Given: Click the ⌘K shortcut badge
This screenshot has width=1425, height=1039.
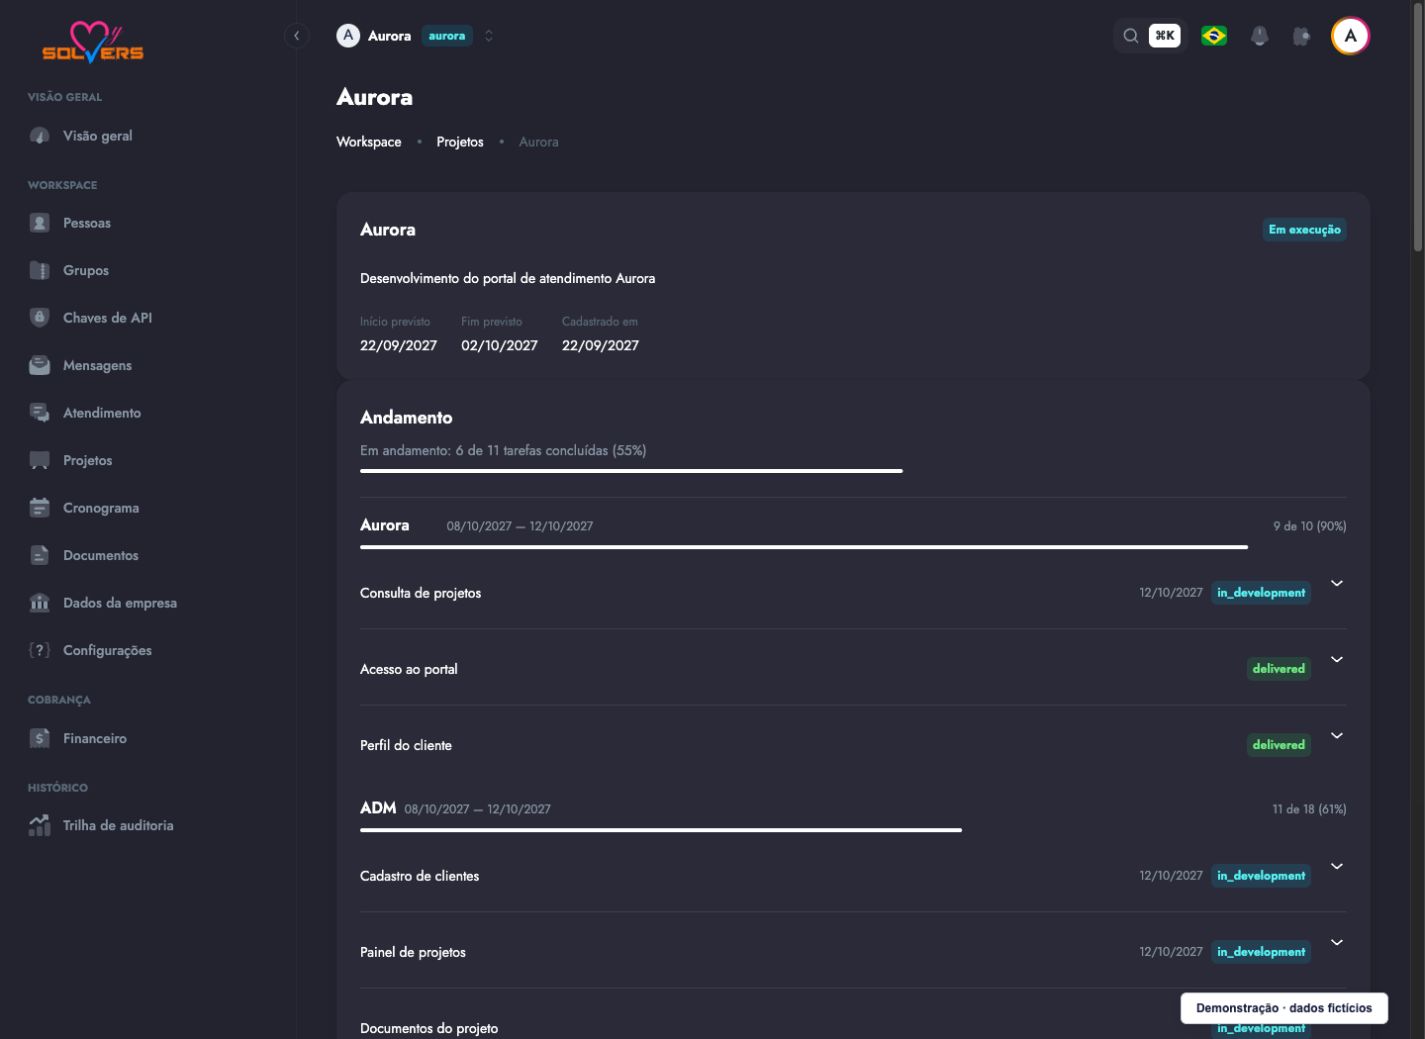Looking at the screenshot, I should (x=1164, y=36).
